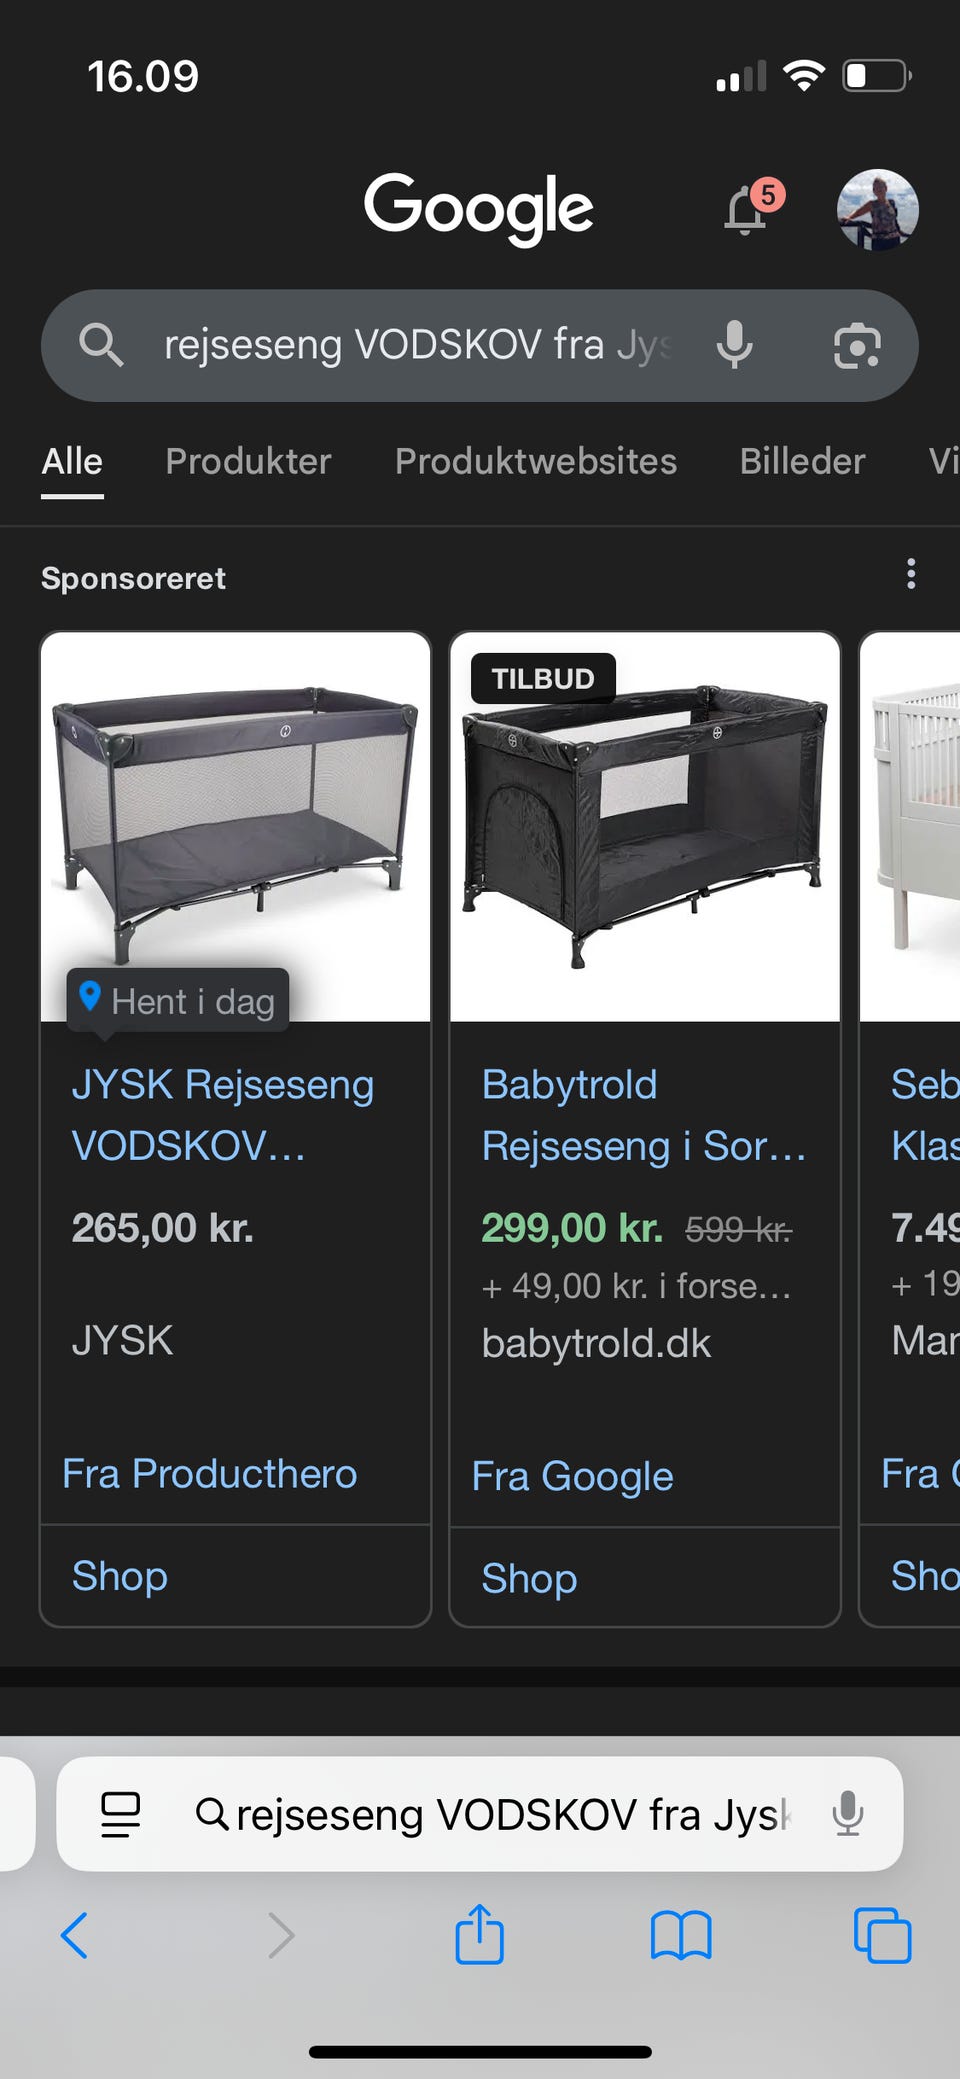
Task: Tap Shop under the JYSK product
Action: 119,1576
